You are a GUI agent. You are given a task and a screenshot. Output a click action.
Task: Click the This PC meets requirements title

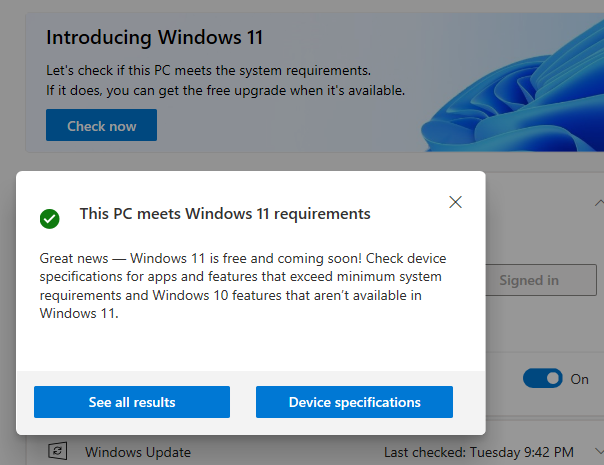point(225,214)
